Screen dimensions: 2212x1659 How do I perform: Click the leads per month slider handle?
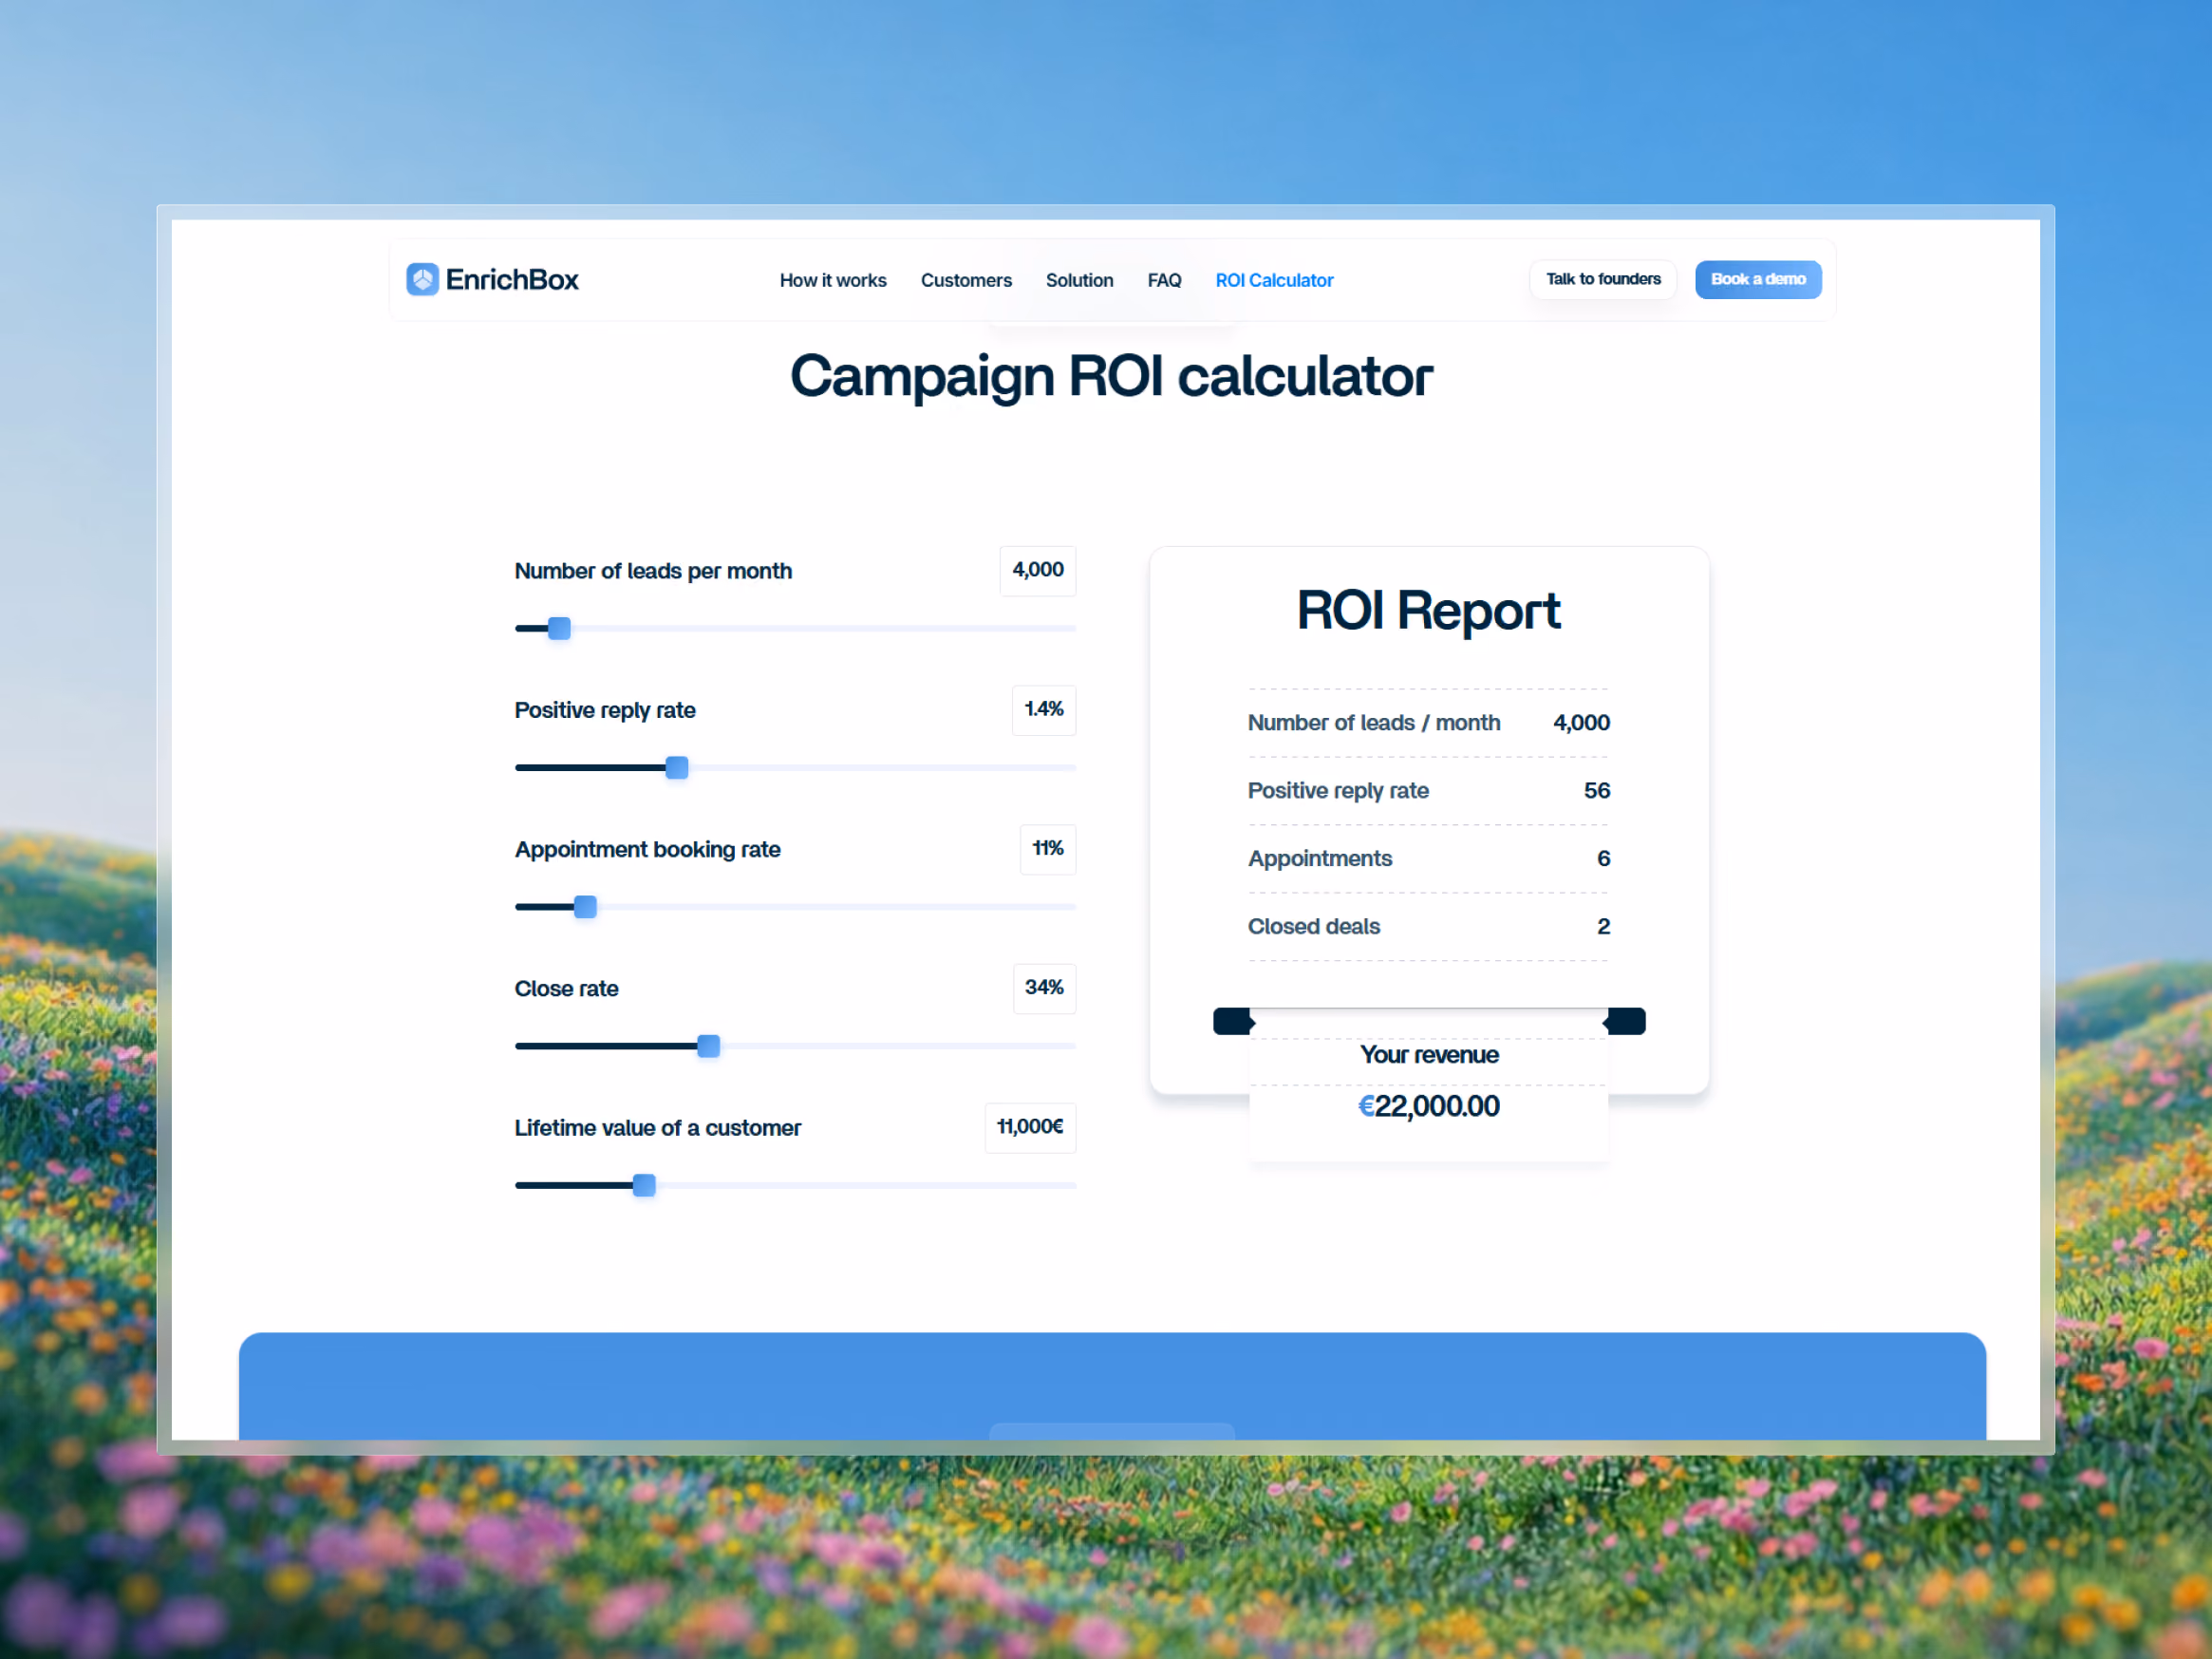coord(559,628)
